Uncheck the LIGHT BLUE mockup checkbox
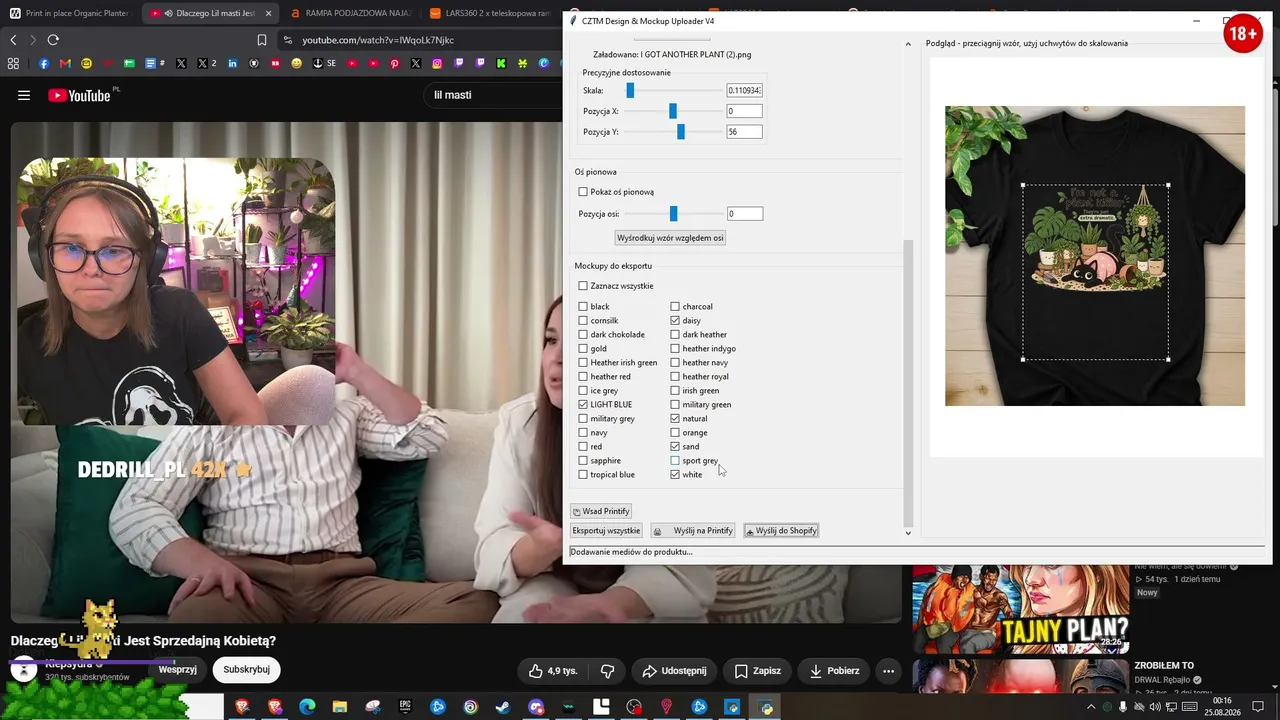The image size is (1280, 720). [x=583, y=405]
